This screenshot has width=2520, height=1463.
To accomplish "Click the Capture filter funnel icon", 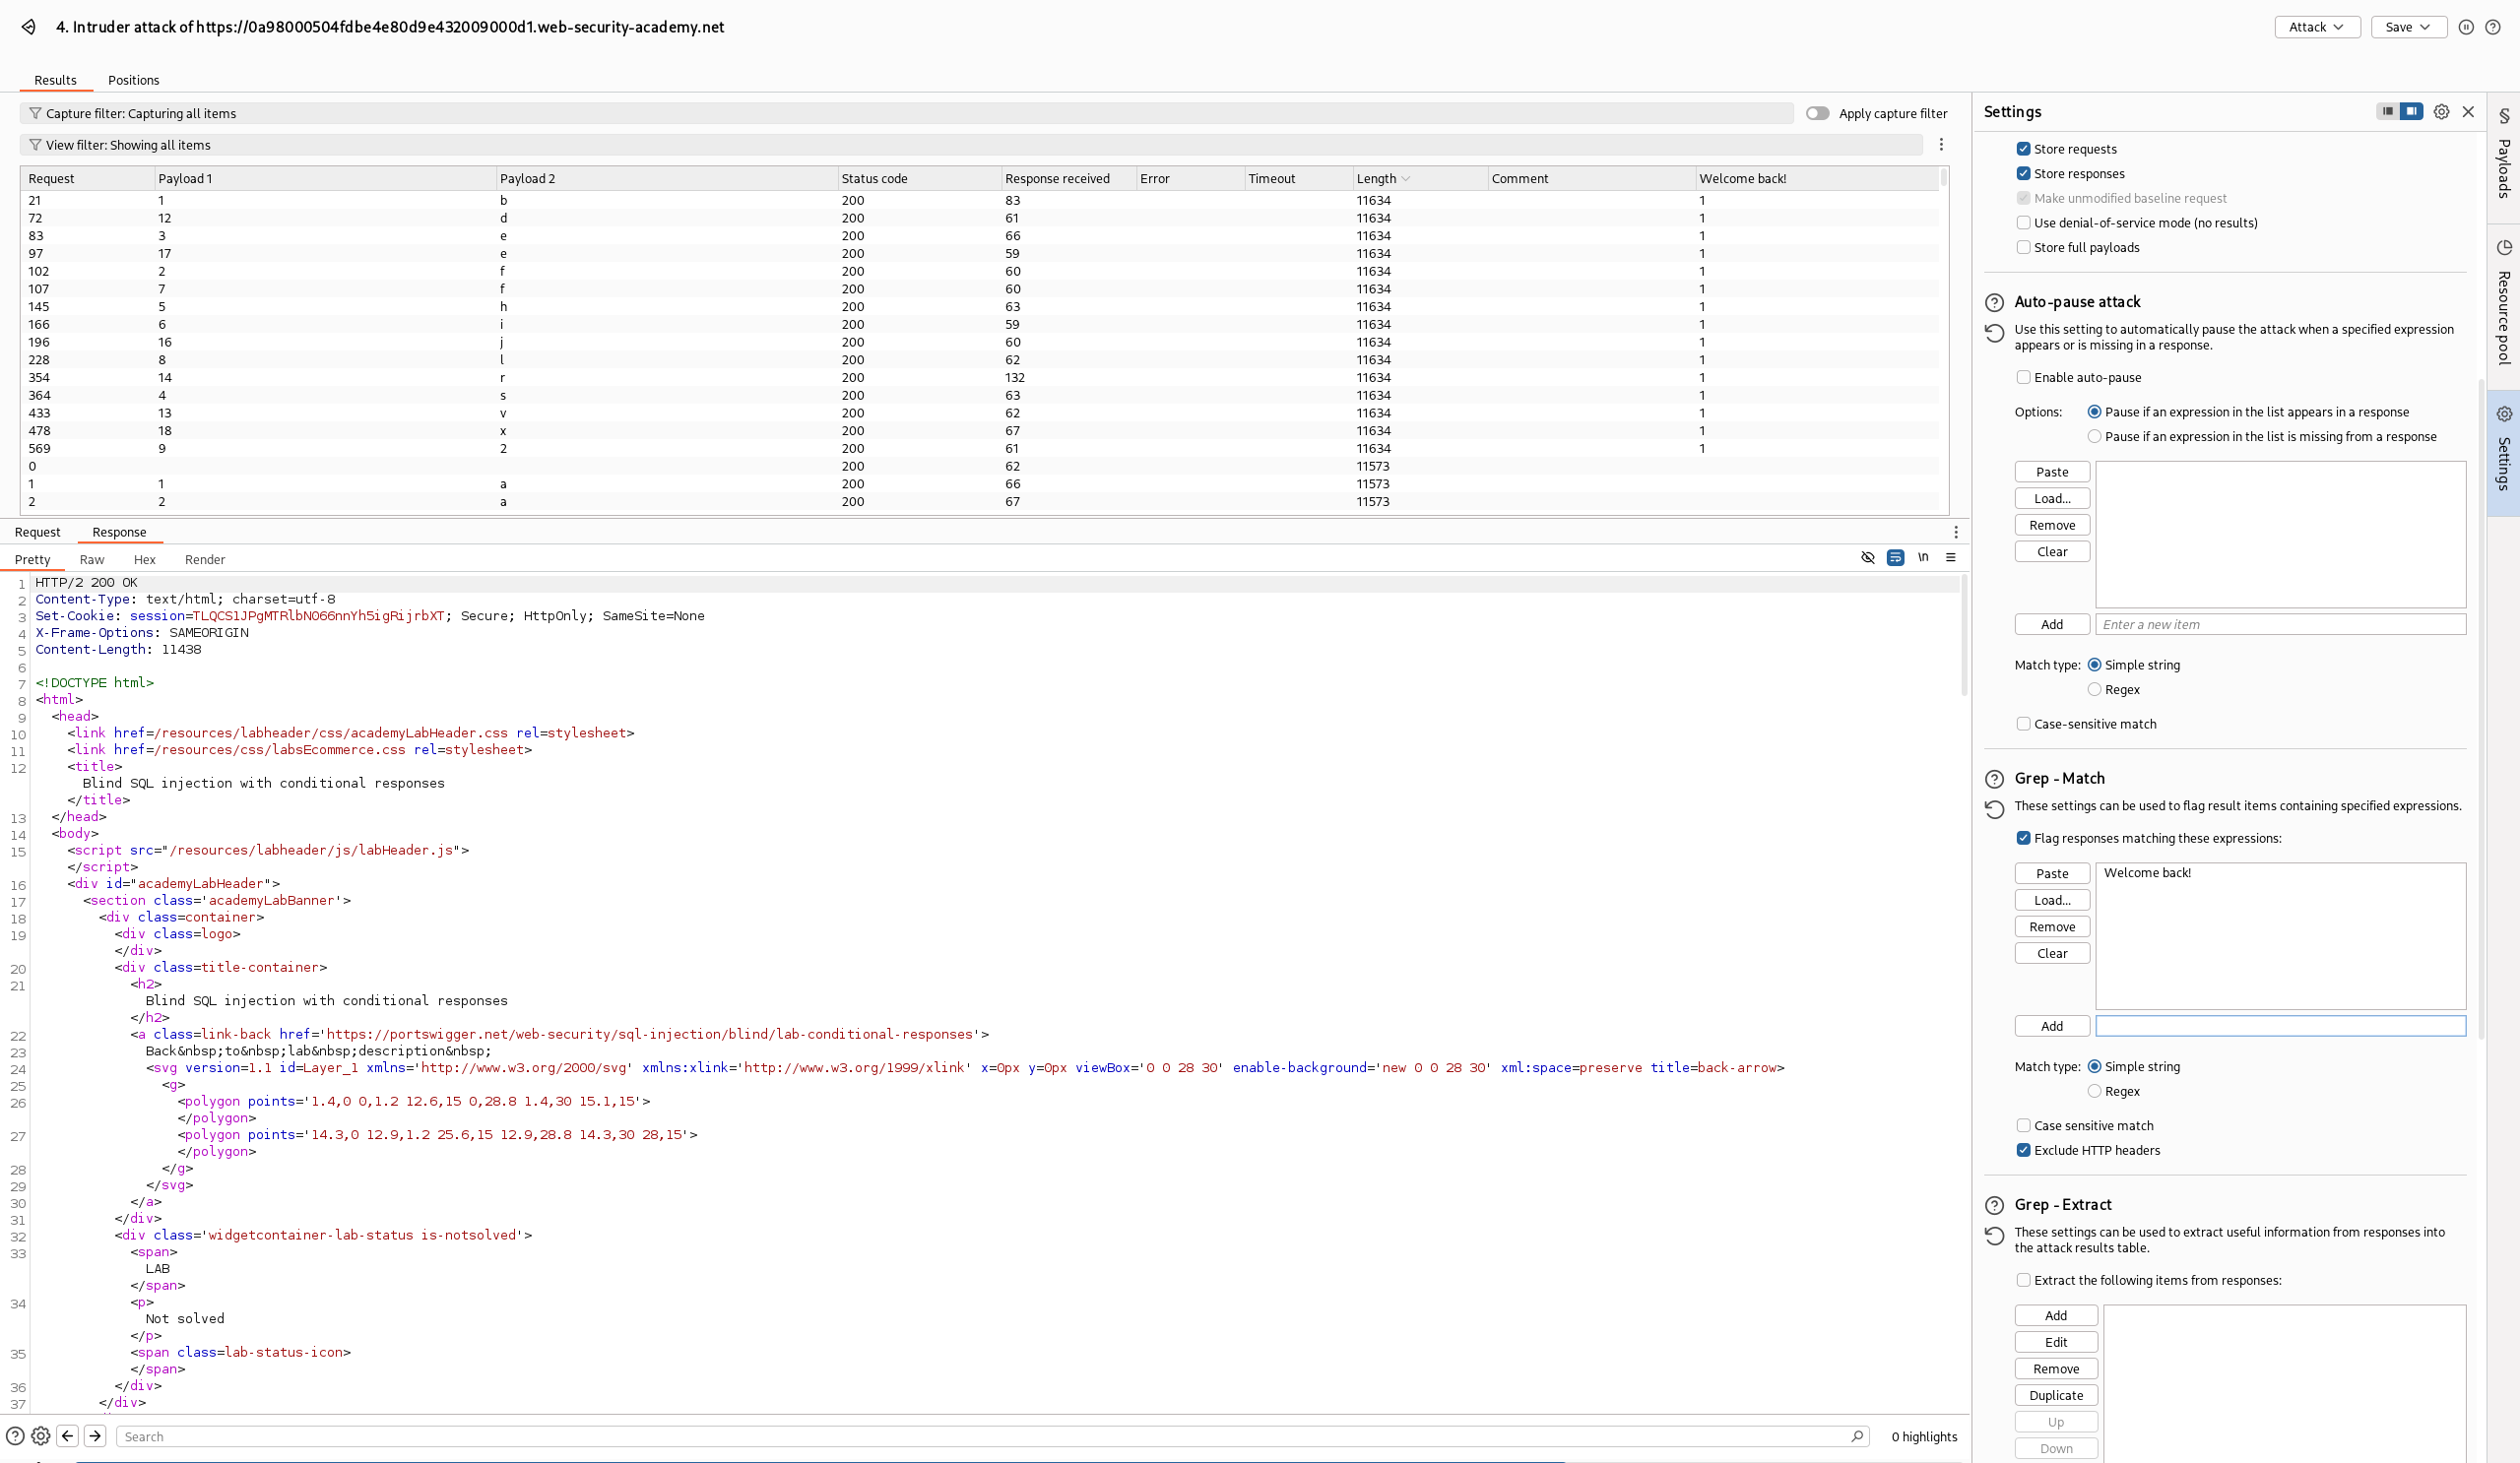I will point(35,113).
